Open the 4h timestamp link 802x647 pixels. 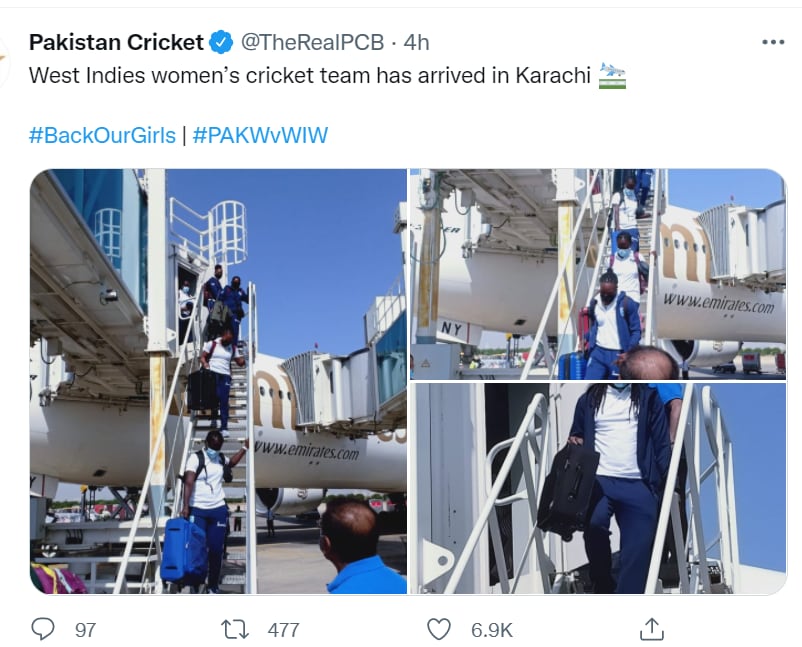coord(416,42)
